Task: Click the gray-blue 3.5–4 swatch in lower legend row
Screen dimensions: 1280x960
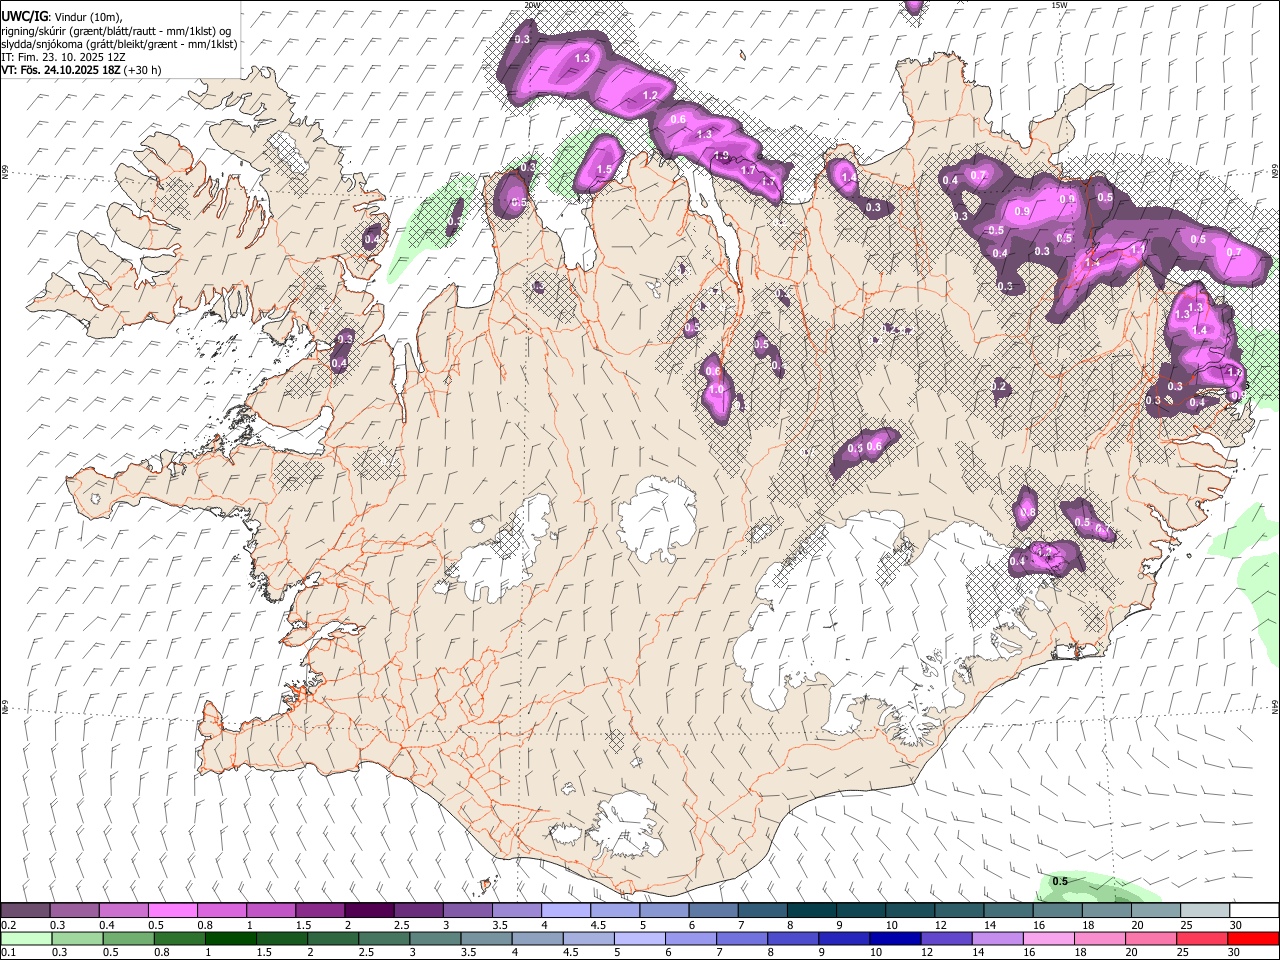Action: (x=486, y=938)
